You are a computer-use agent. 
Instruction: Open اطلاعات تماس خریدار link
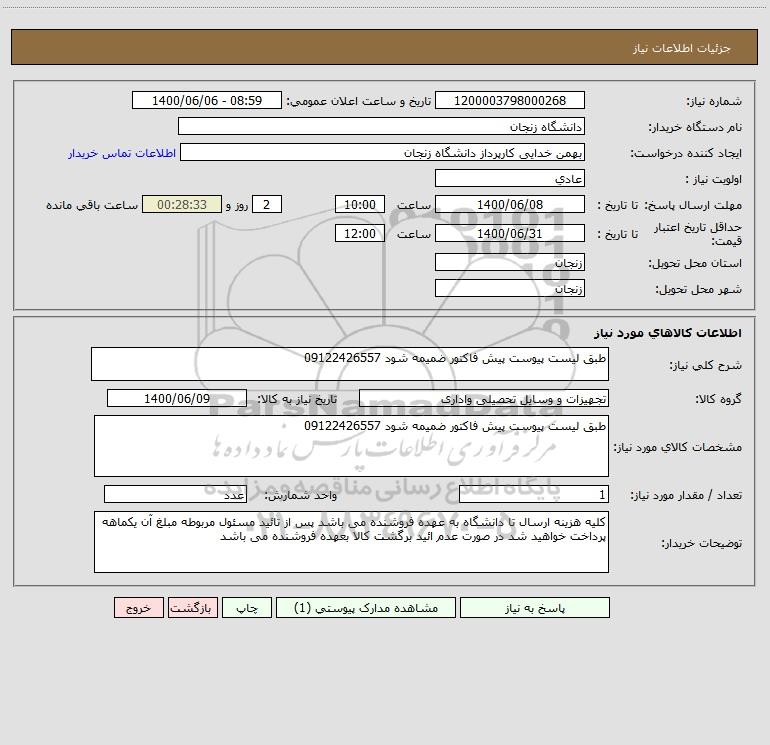(122, 153)
